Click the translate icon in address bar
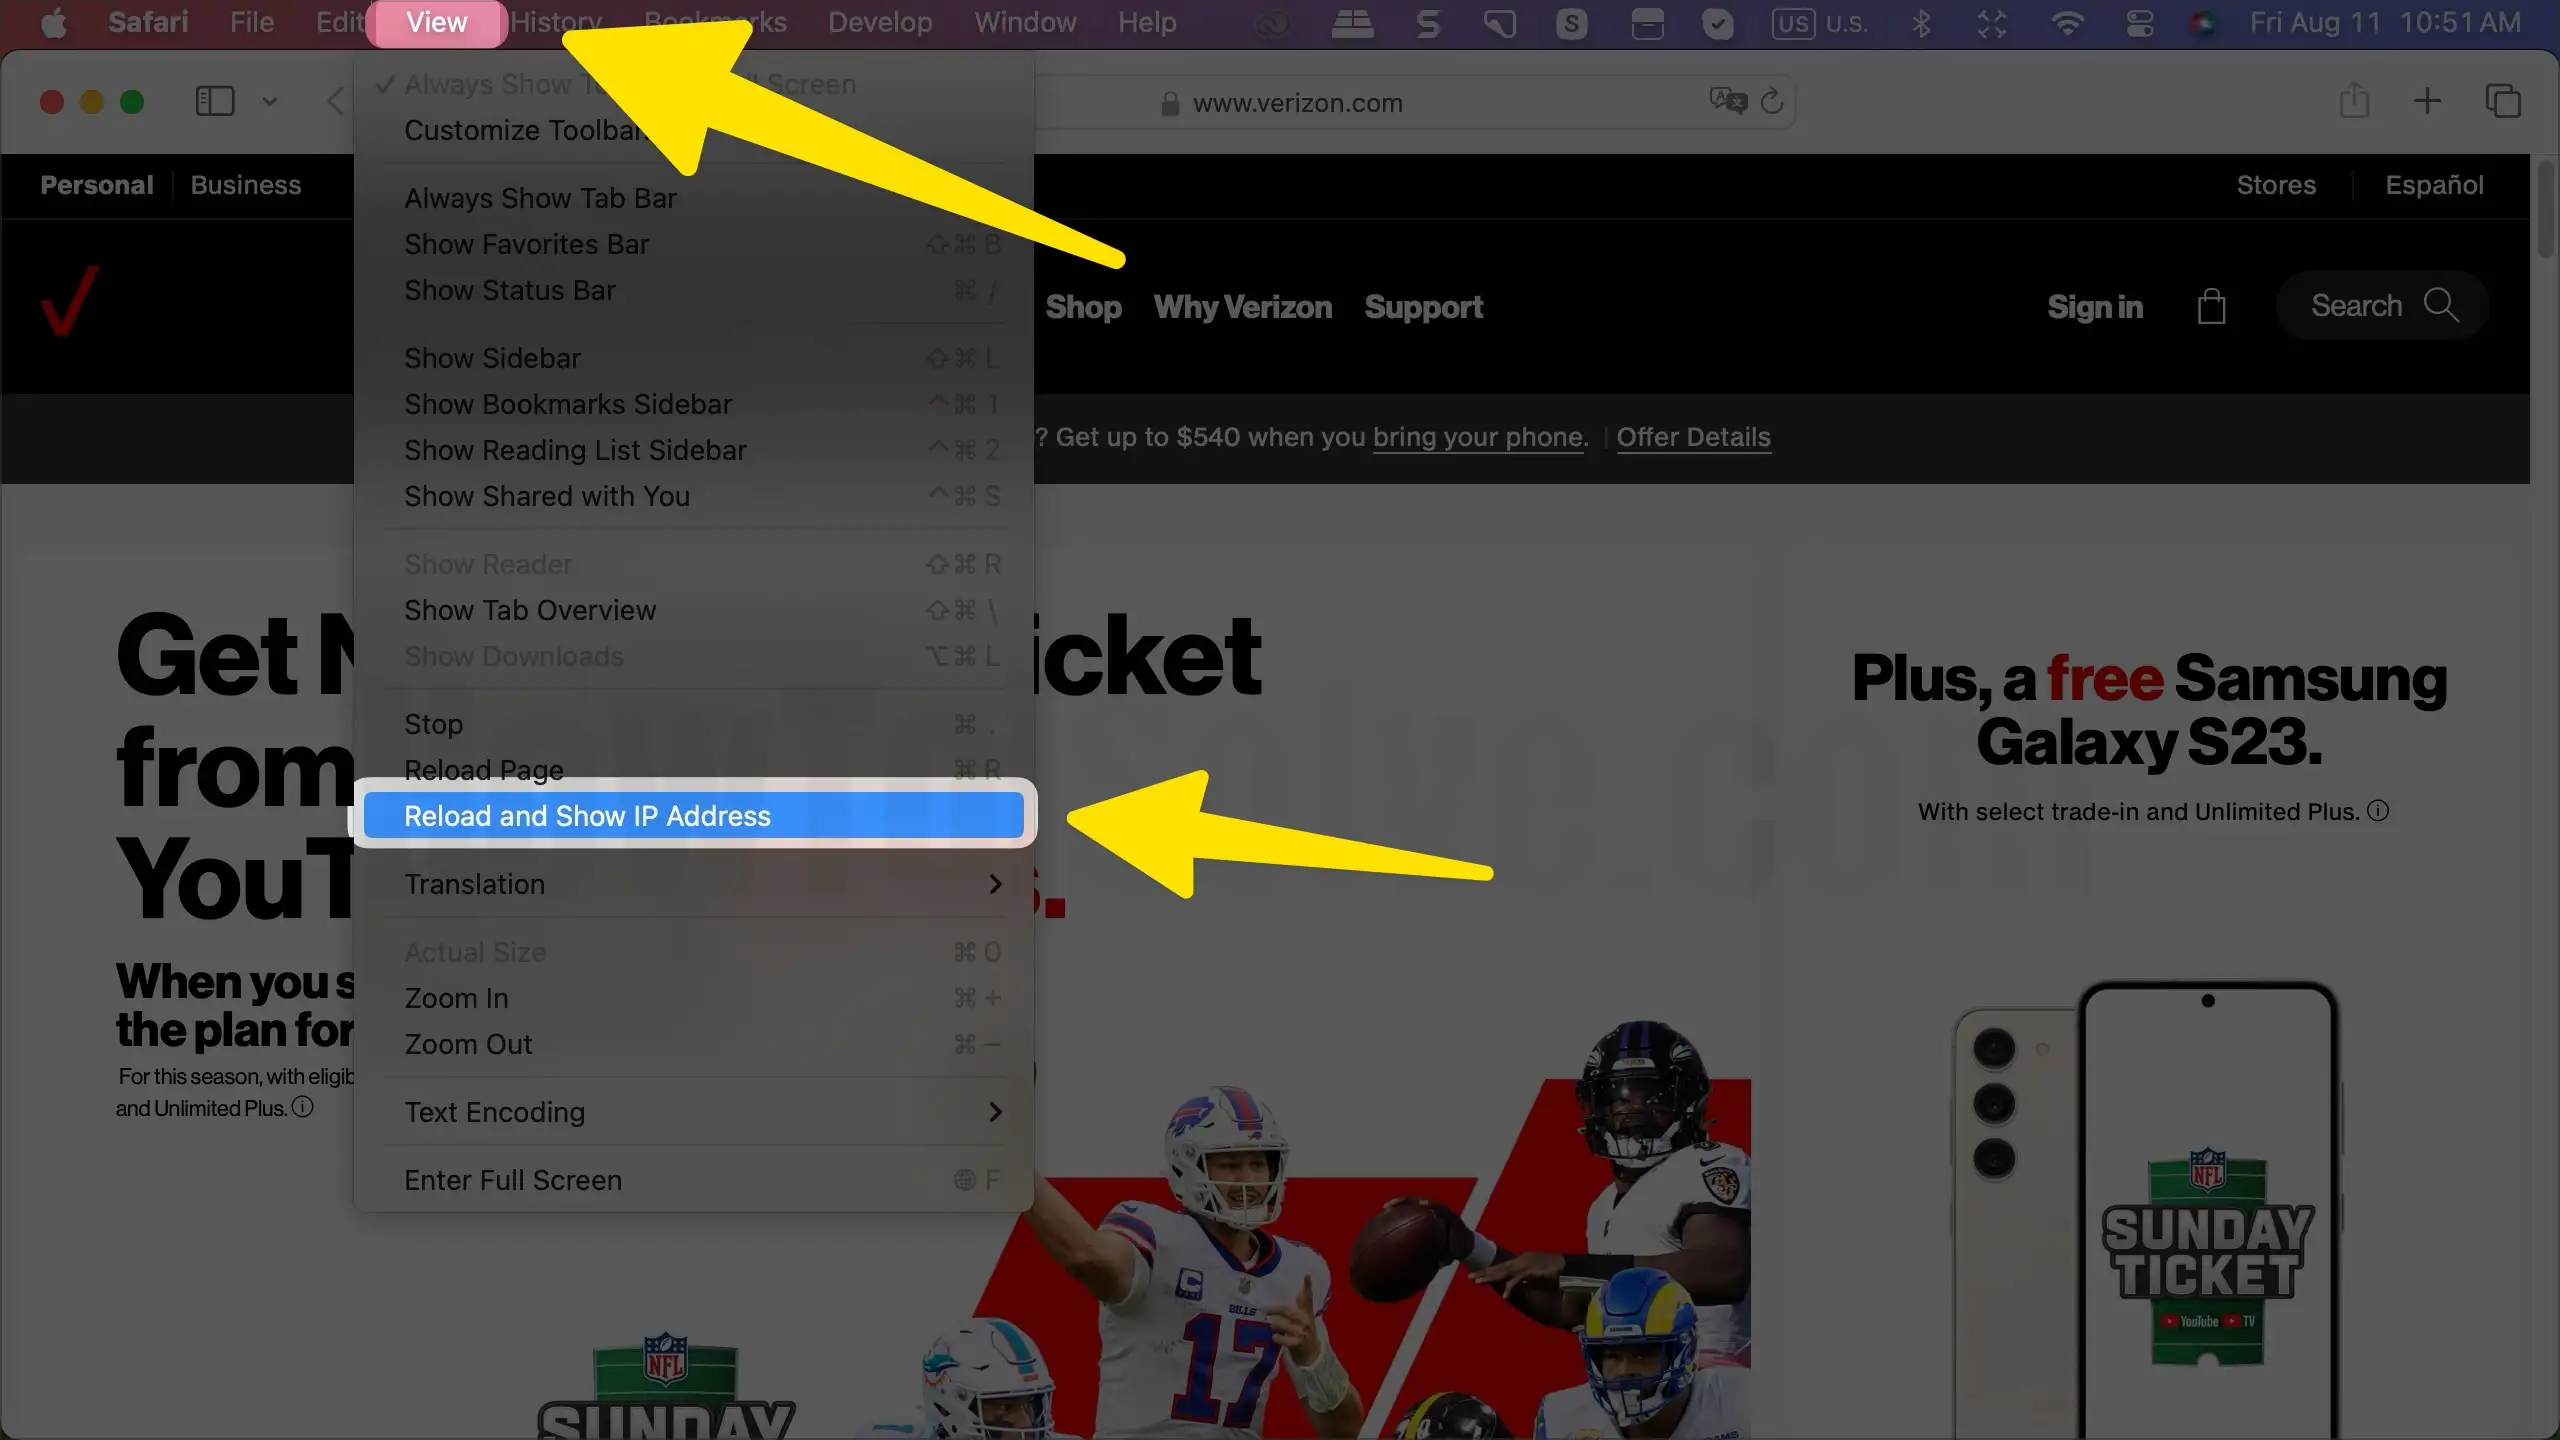This screenshot has height=1440, width=2560. pos(1727,101)
